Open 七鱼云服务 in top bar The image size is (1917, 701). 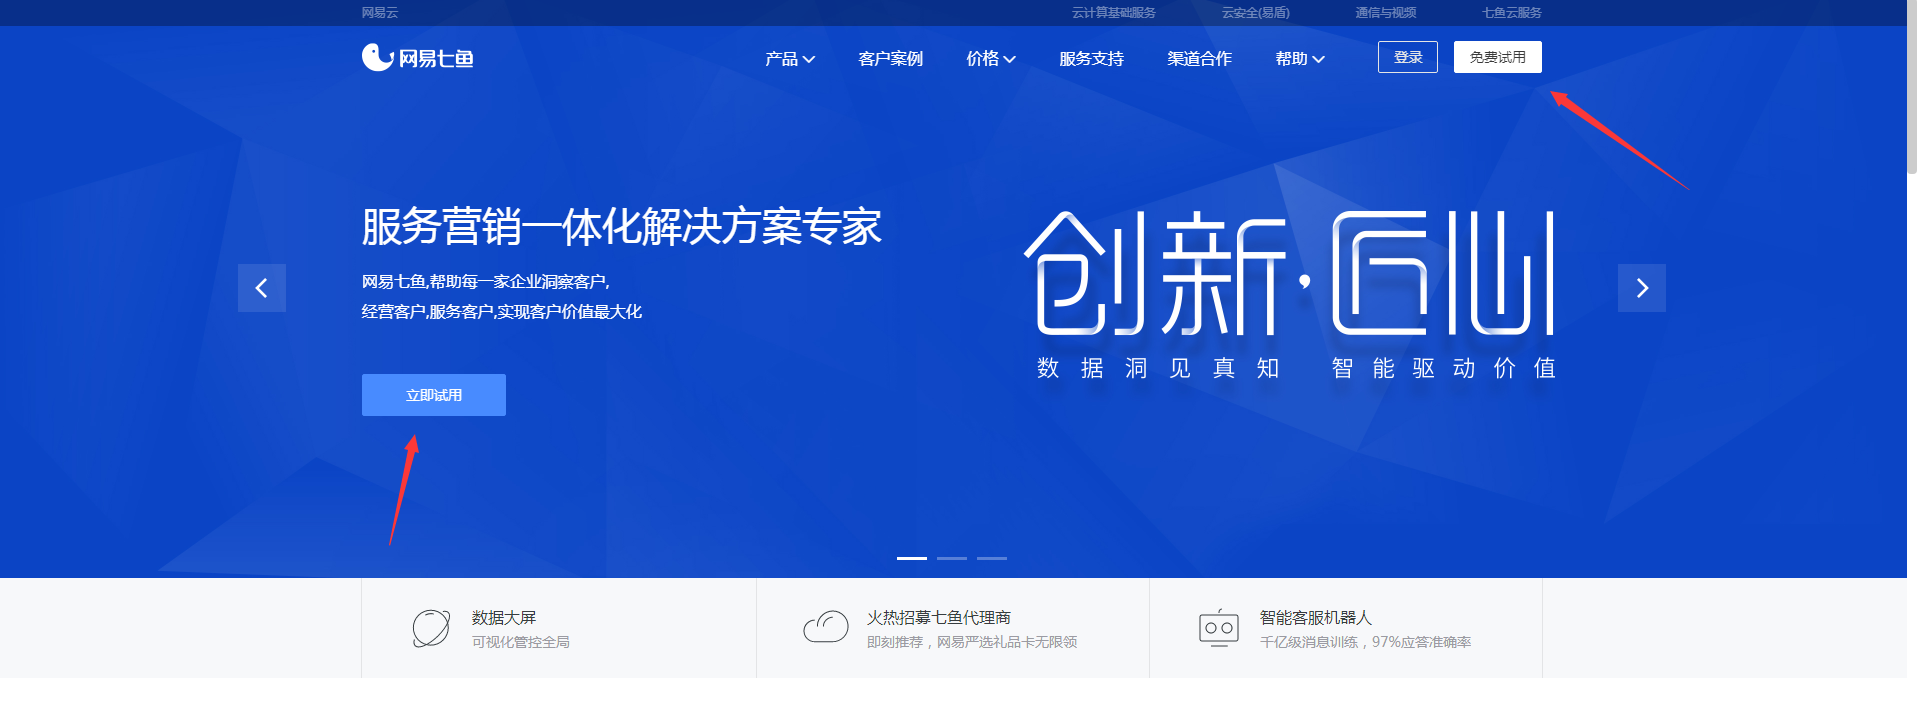click(x=1512, y=13)
